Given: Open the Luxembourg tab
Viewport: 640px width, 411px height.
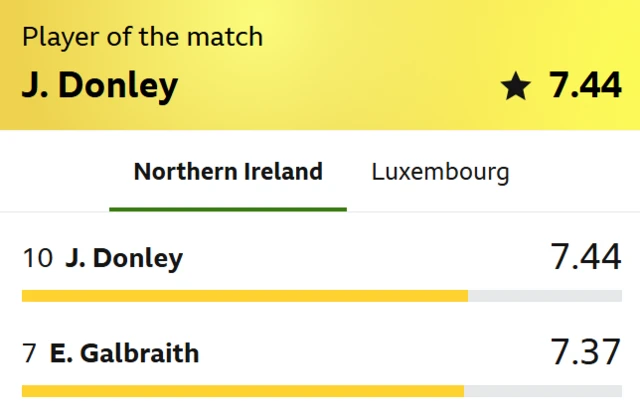Looking at the screenshot, I should [440, 171].
